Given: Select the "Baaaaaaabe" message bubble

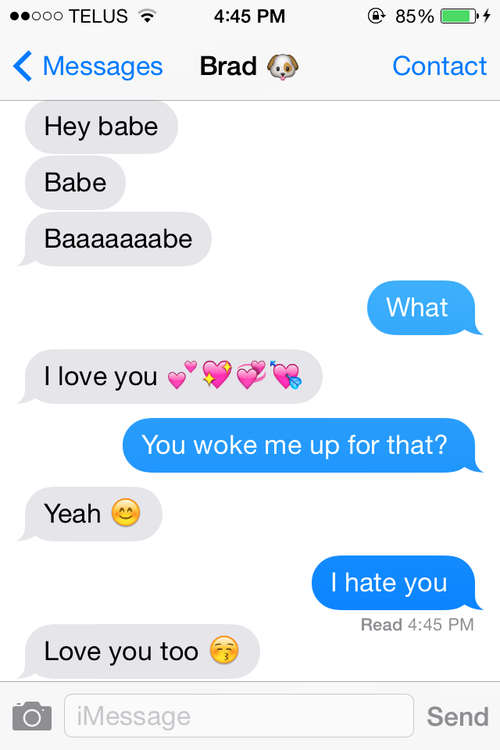Looking at the screenshot, I should click(x=115, y=239).
